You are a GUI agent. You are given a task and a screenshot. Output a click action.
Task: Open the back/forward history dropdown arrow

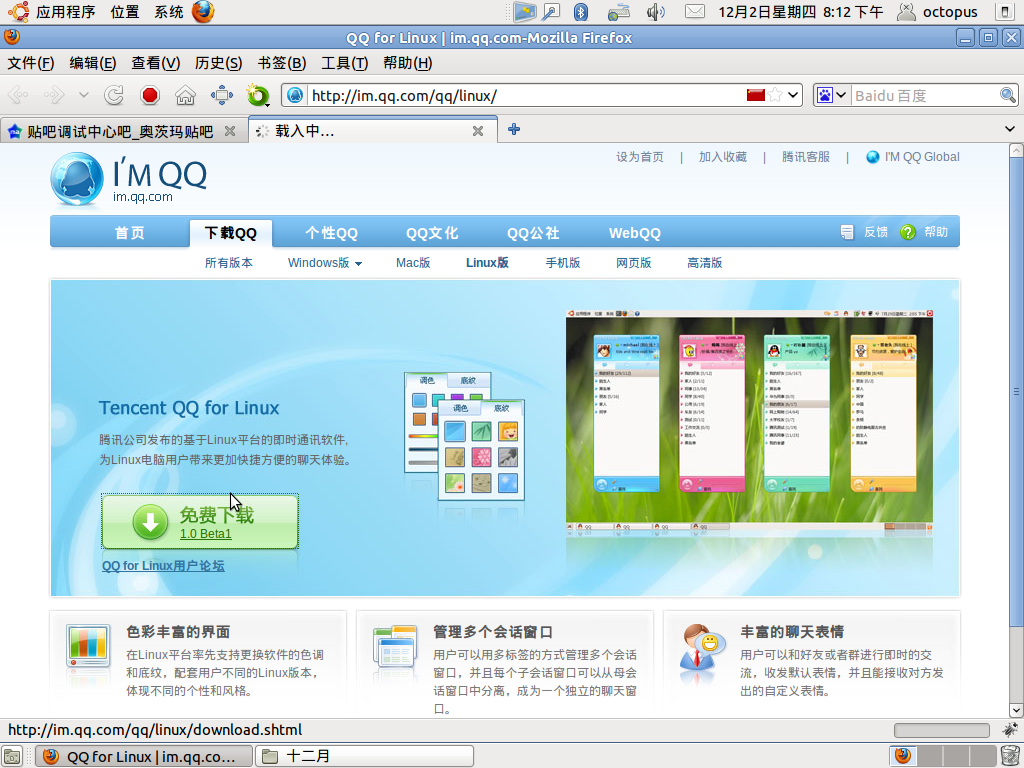tap(84, 95)
